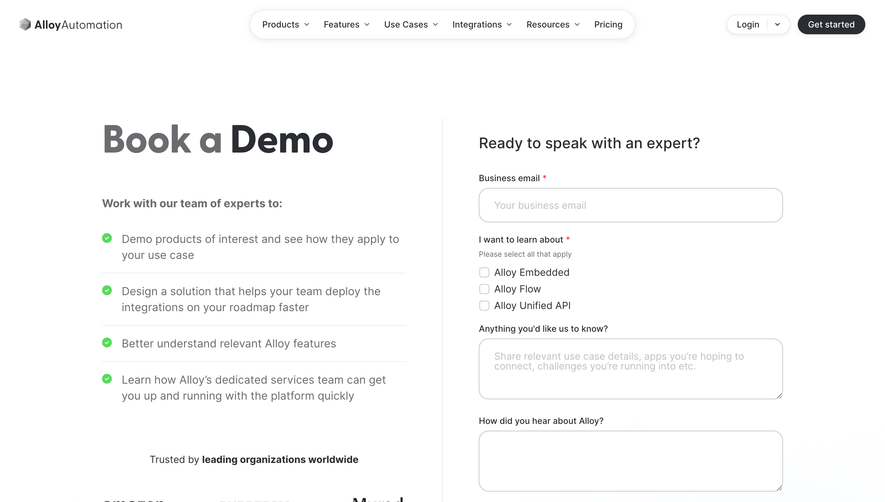This screenshot has height=502, width=885.
Task: Tick the Alloy Unified API checkbox
Action: (484, 305)
